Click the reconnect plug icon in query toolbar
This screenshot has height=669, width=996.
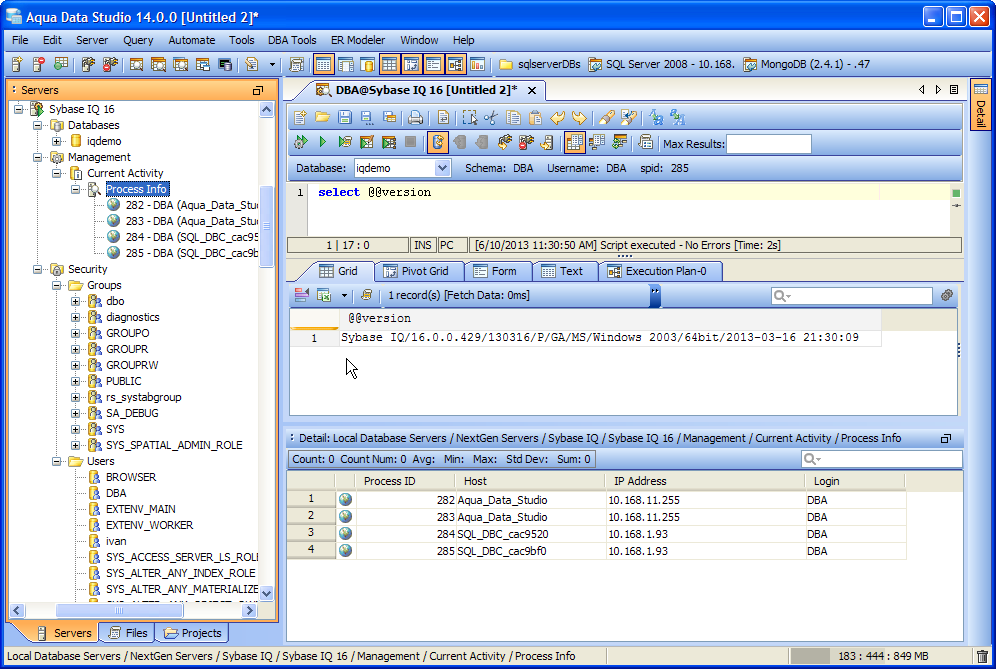point(504,142)
